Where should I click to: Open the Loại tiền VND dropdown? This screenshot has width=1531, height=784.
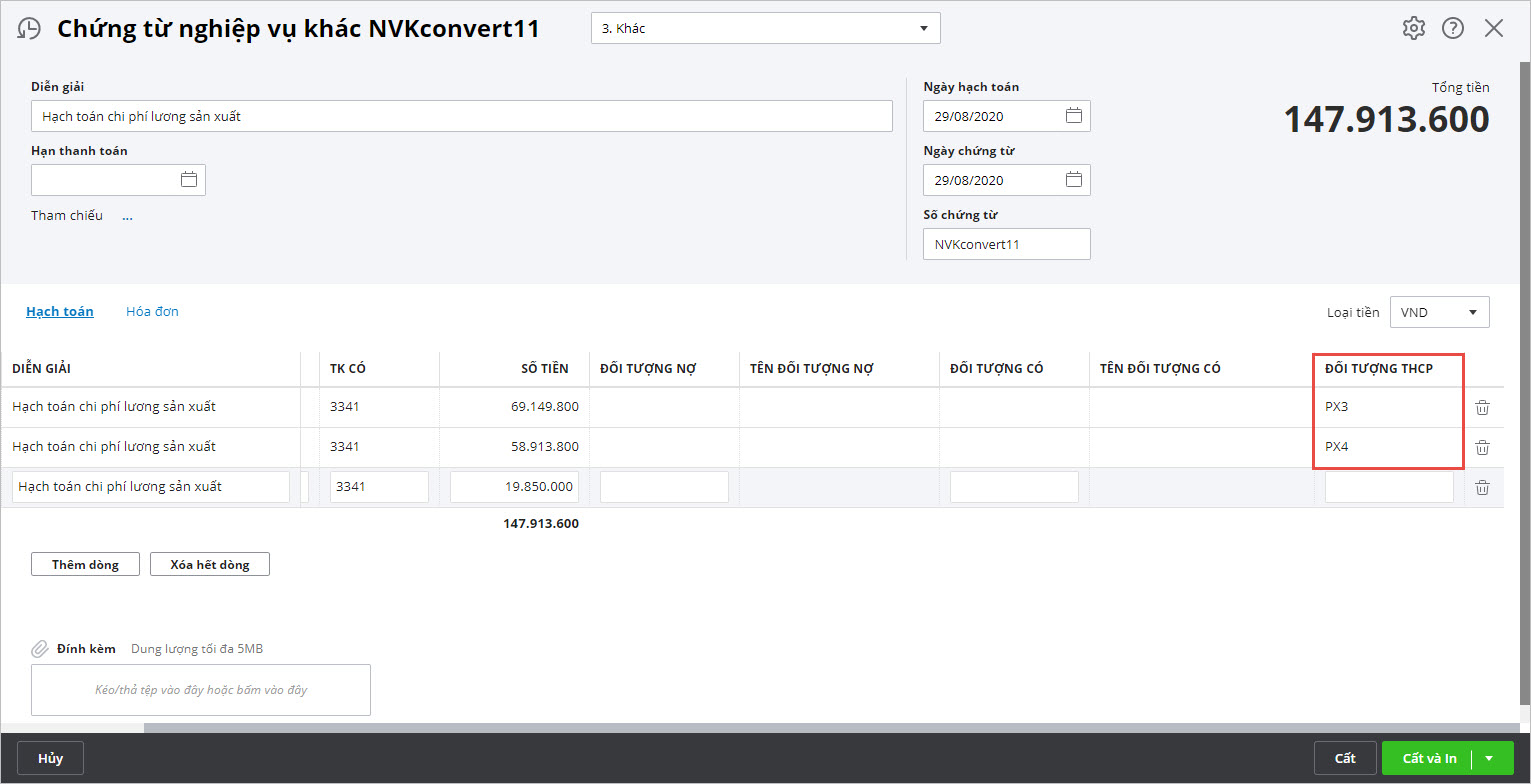click(x=1472, y=312)
